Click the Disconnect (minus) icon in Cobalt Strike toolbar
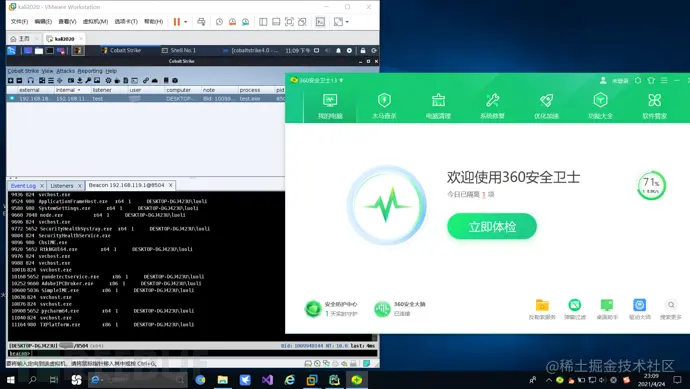Viewport: 690px width, 389px height. [x=19, y=81]
